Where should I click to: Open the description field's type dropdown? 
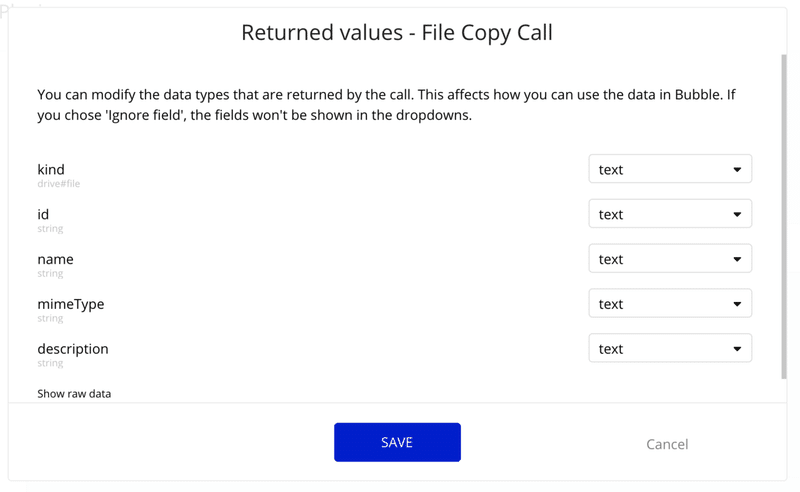(x=670, y=349)
